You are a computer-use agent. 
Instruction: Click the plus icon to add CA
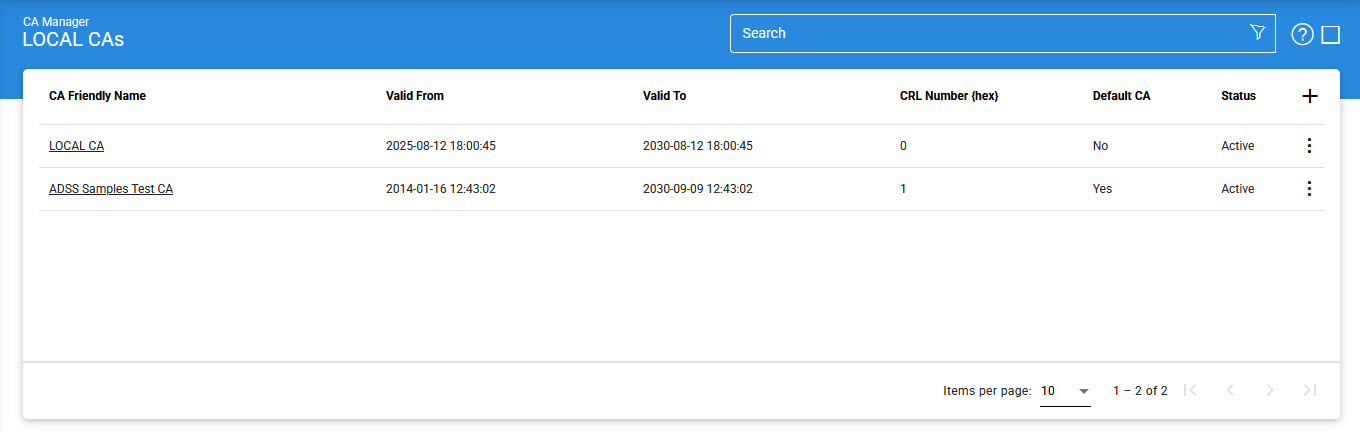(1309, 96)
